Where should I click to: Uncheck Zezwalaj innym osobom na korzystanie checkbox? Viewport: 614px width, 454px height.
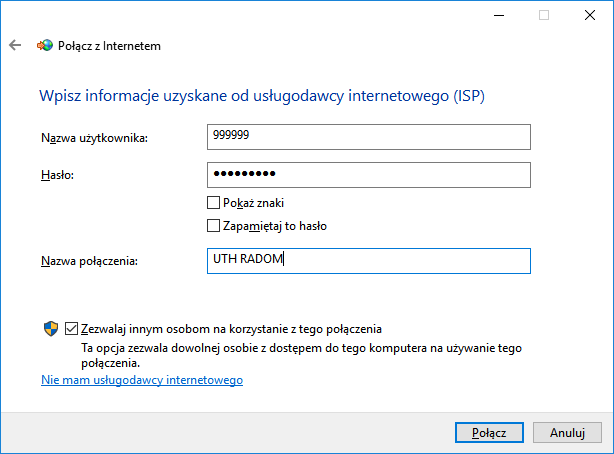[71, 328]
